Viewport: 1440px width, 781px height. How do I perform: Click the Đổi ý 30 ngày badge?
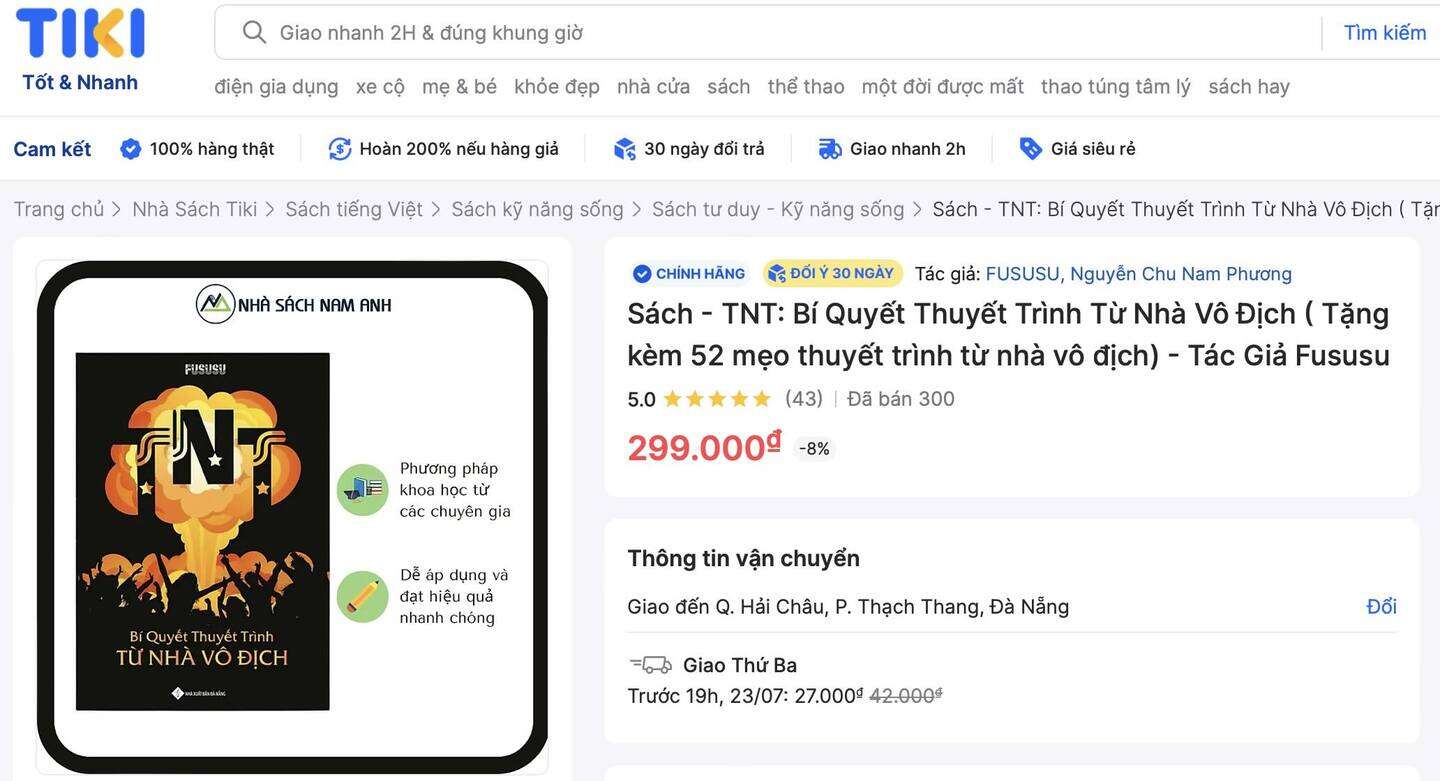click(x=832, y=273)
